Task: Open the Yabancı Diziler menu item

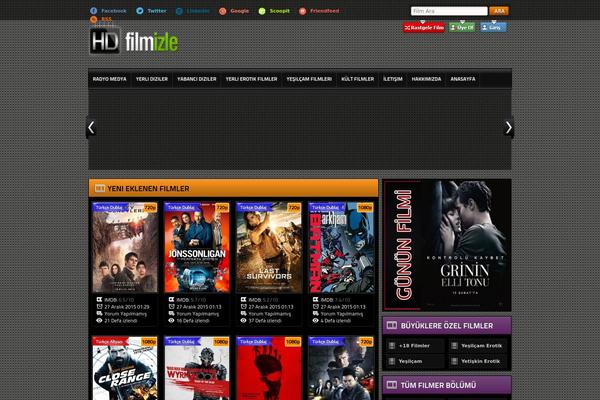Action: tap(197, 79)
